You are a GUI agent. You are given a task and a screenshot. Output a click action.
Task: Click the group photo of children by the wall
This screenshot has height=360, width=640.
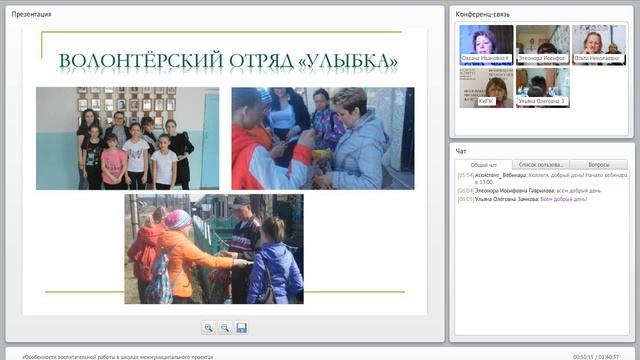click(x=127, y=138)
